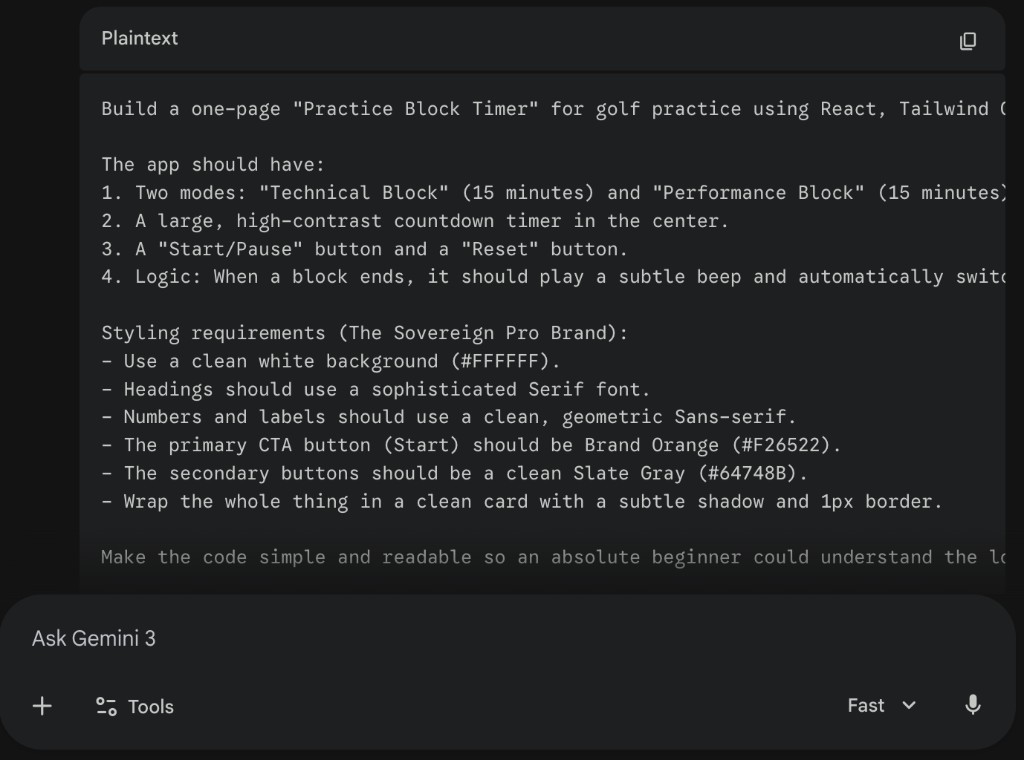Click the Plaintext code block label
The image size is (1024, 760).
coord(139,38)
